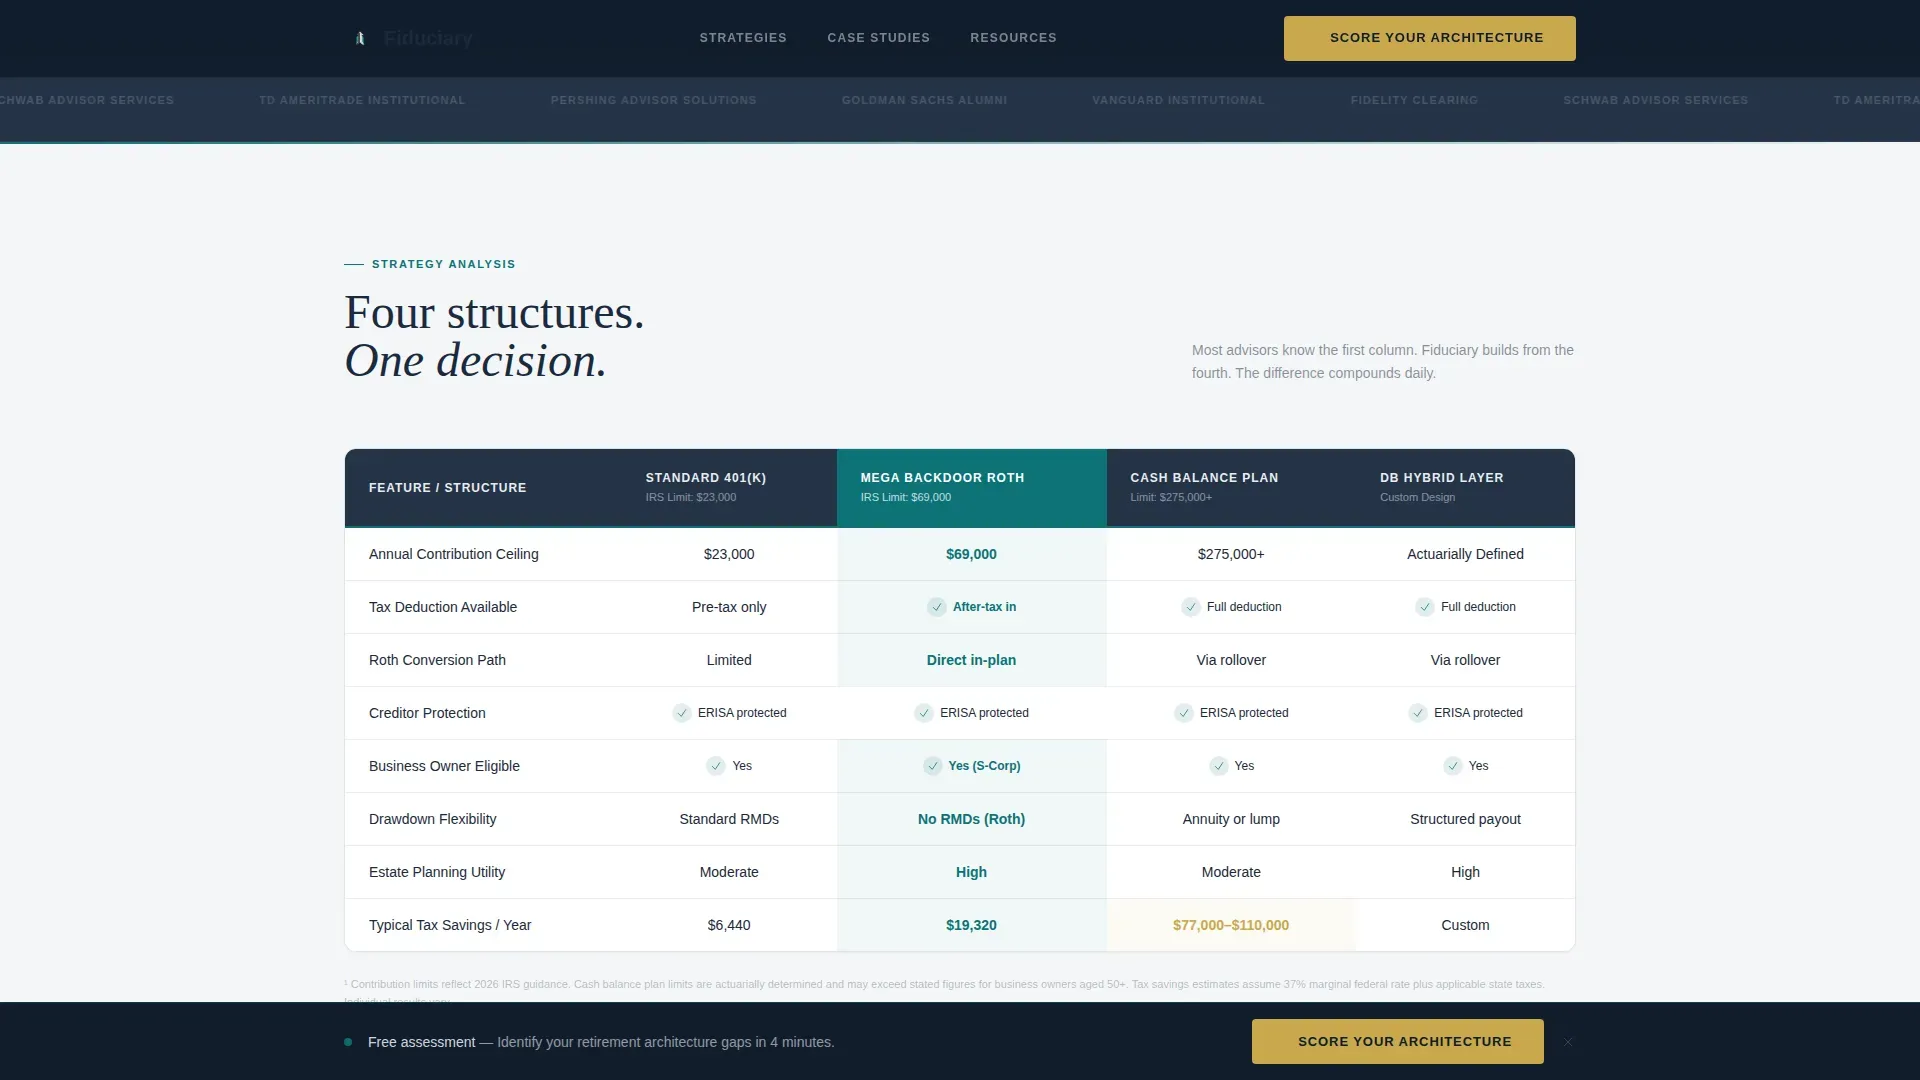Click the header Score Your Architecture button

click(1429, 38)
